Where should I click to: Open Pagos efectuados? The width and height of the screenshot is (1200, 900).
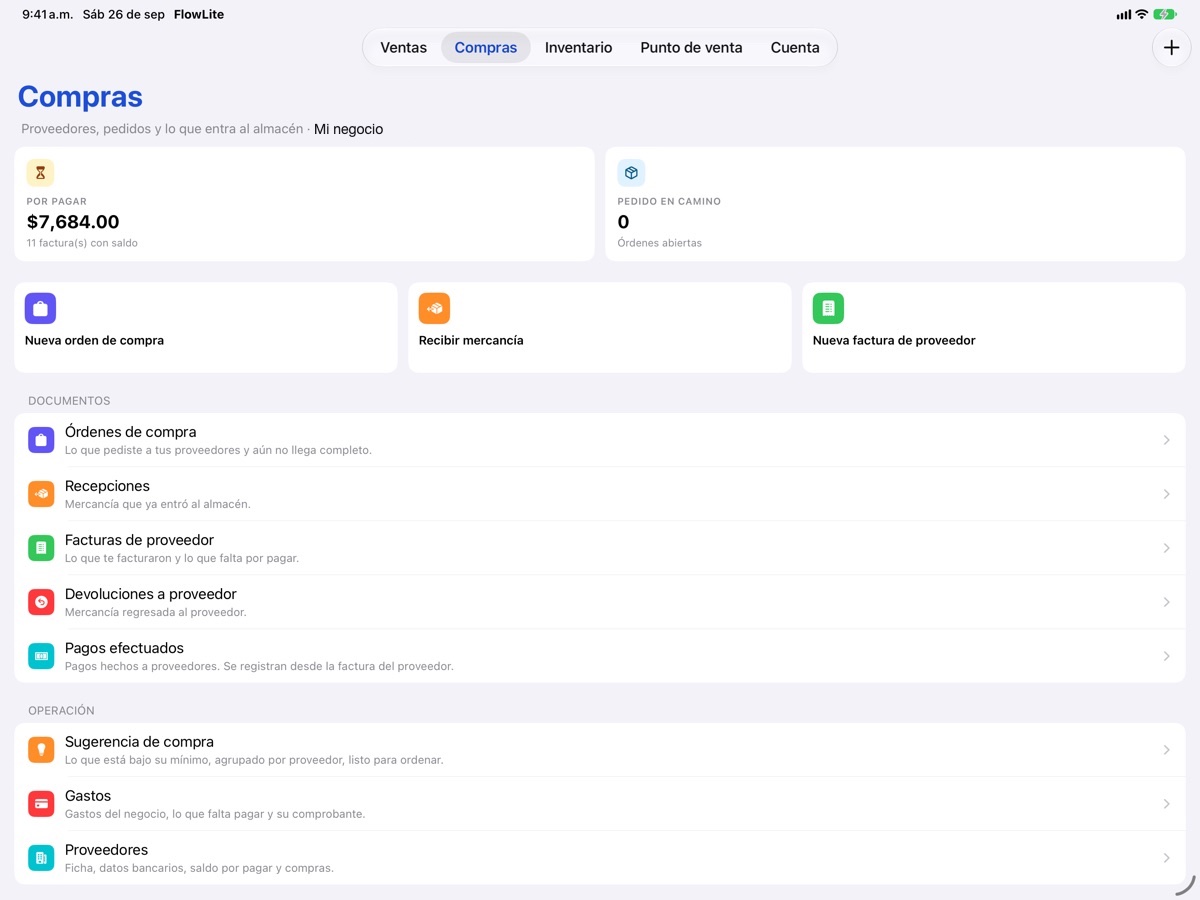600,656
